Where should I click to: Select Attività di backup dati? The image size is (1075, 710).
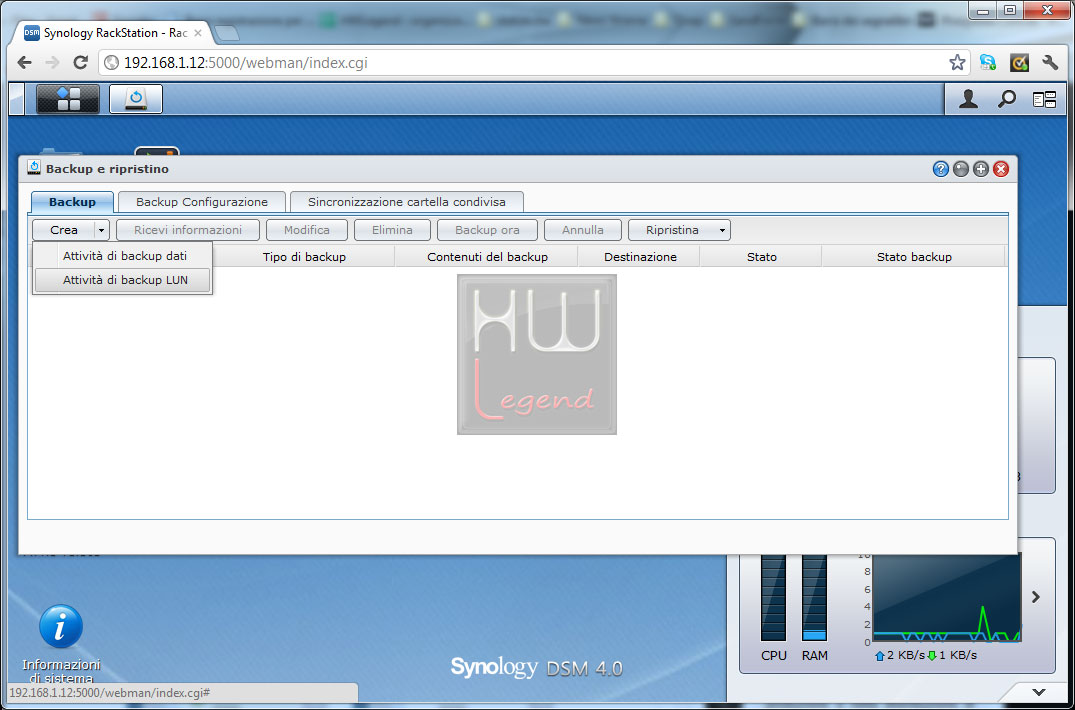tap(124, 256)
